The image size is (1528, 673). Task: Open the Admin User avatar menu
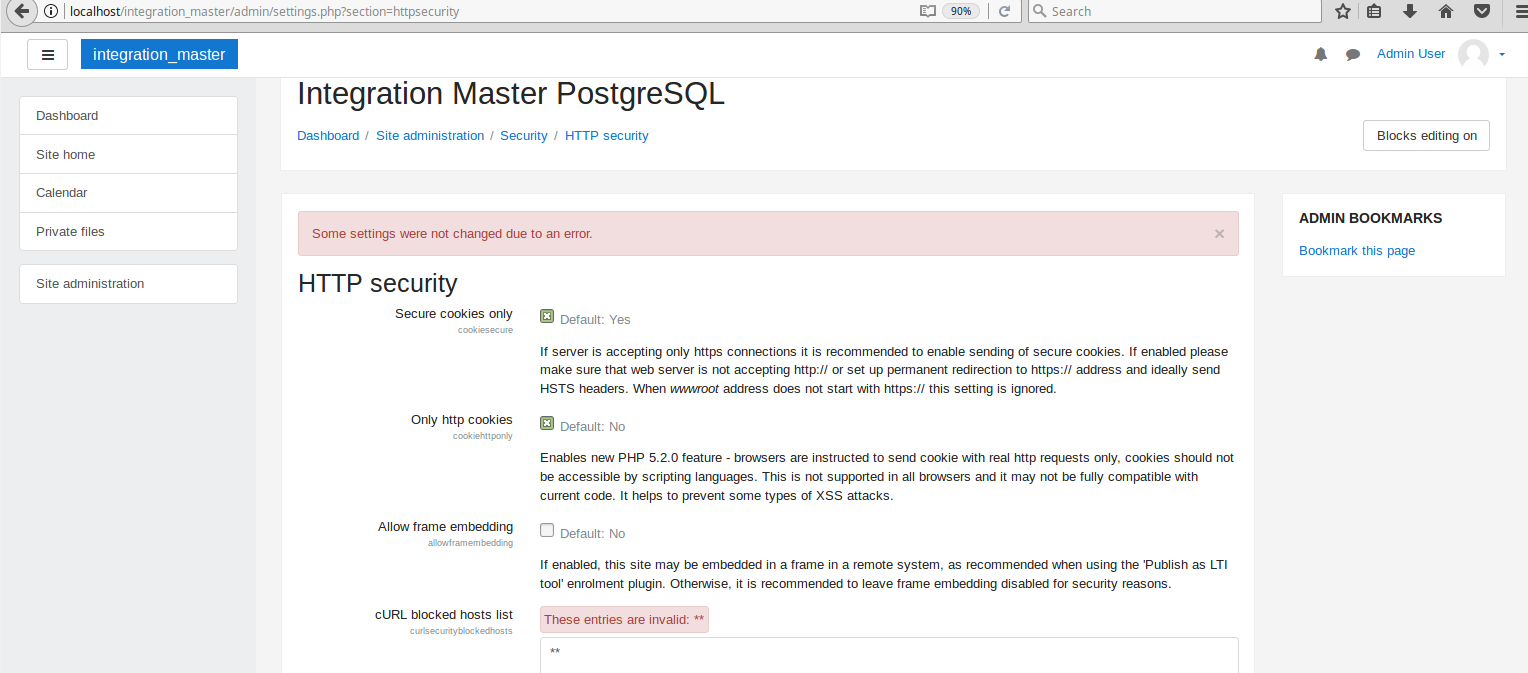(x=1473, y=54)
